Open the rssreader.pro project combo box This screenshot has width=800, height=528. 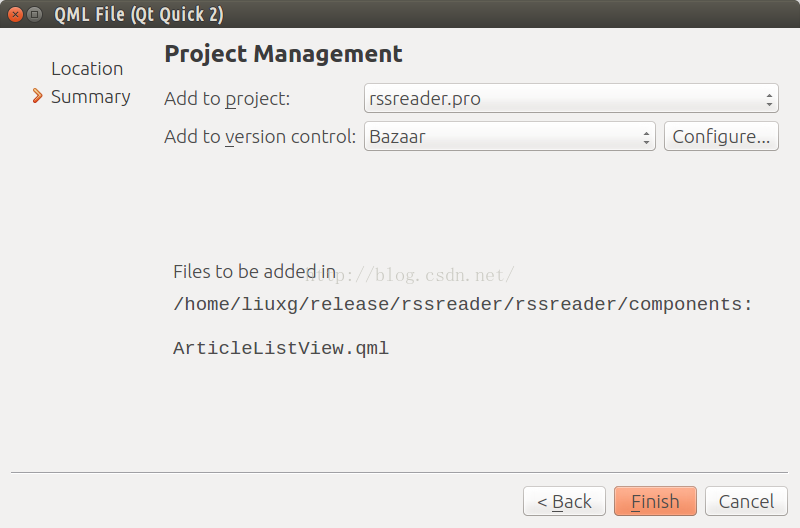click(571, 98)
